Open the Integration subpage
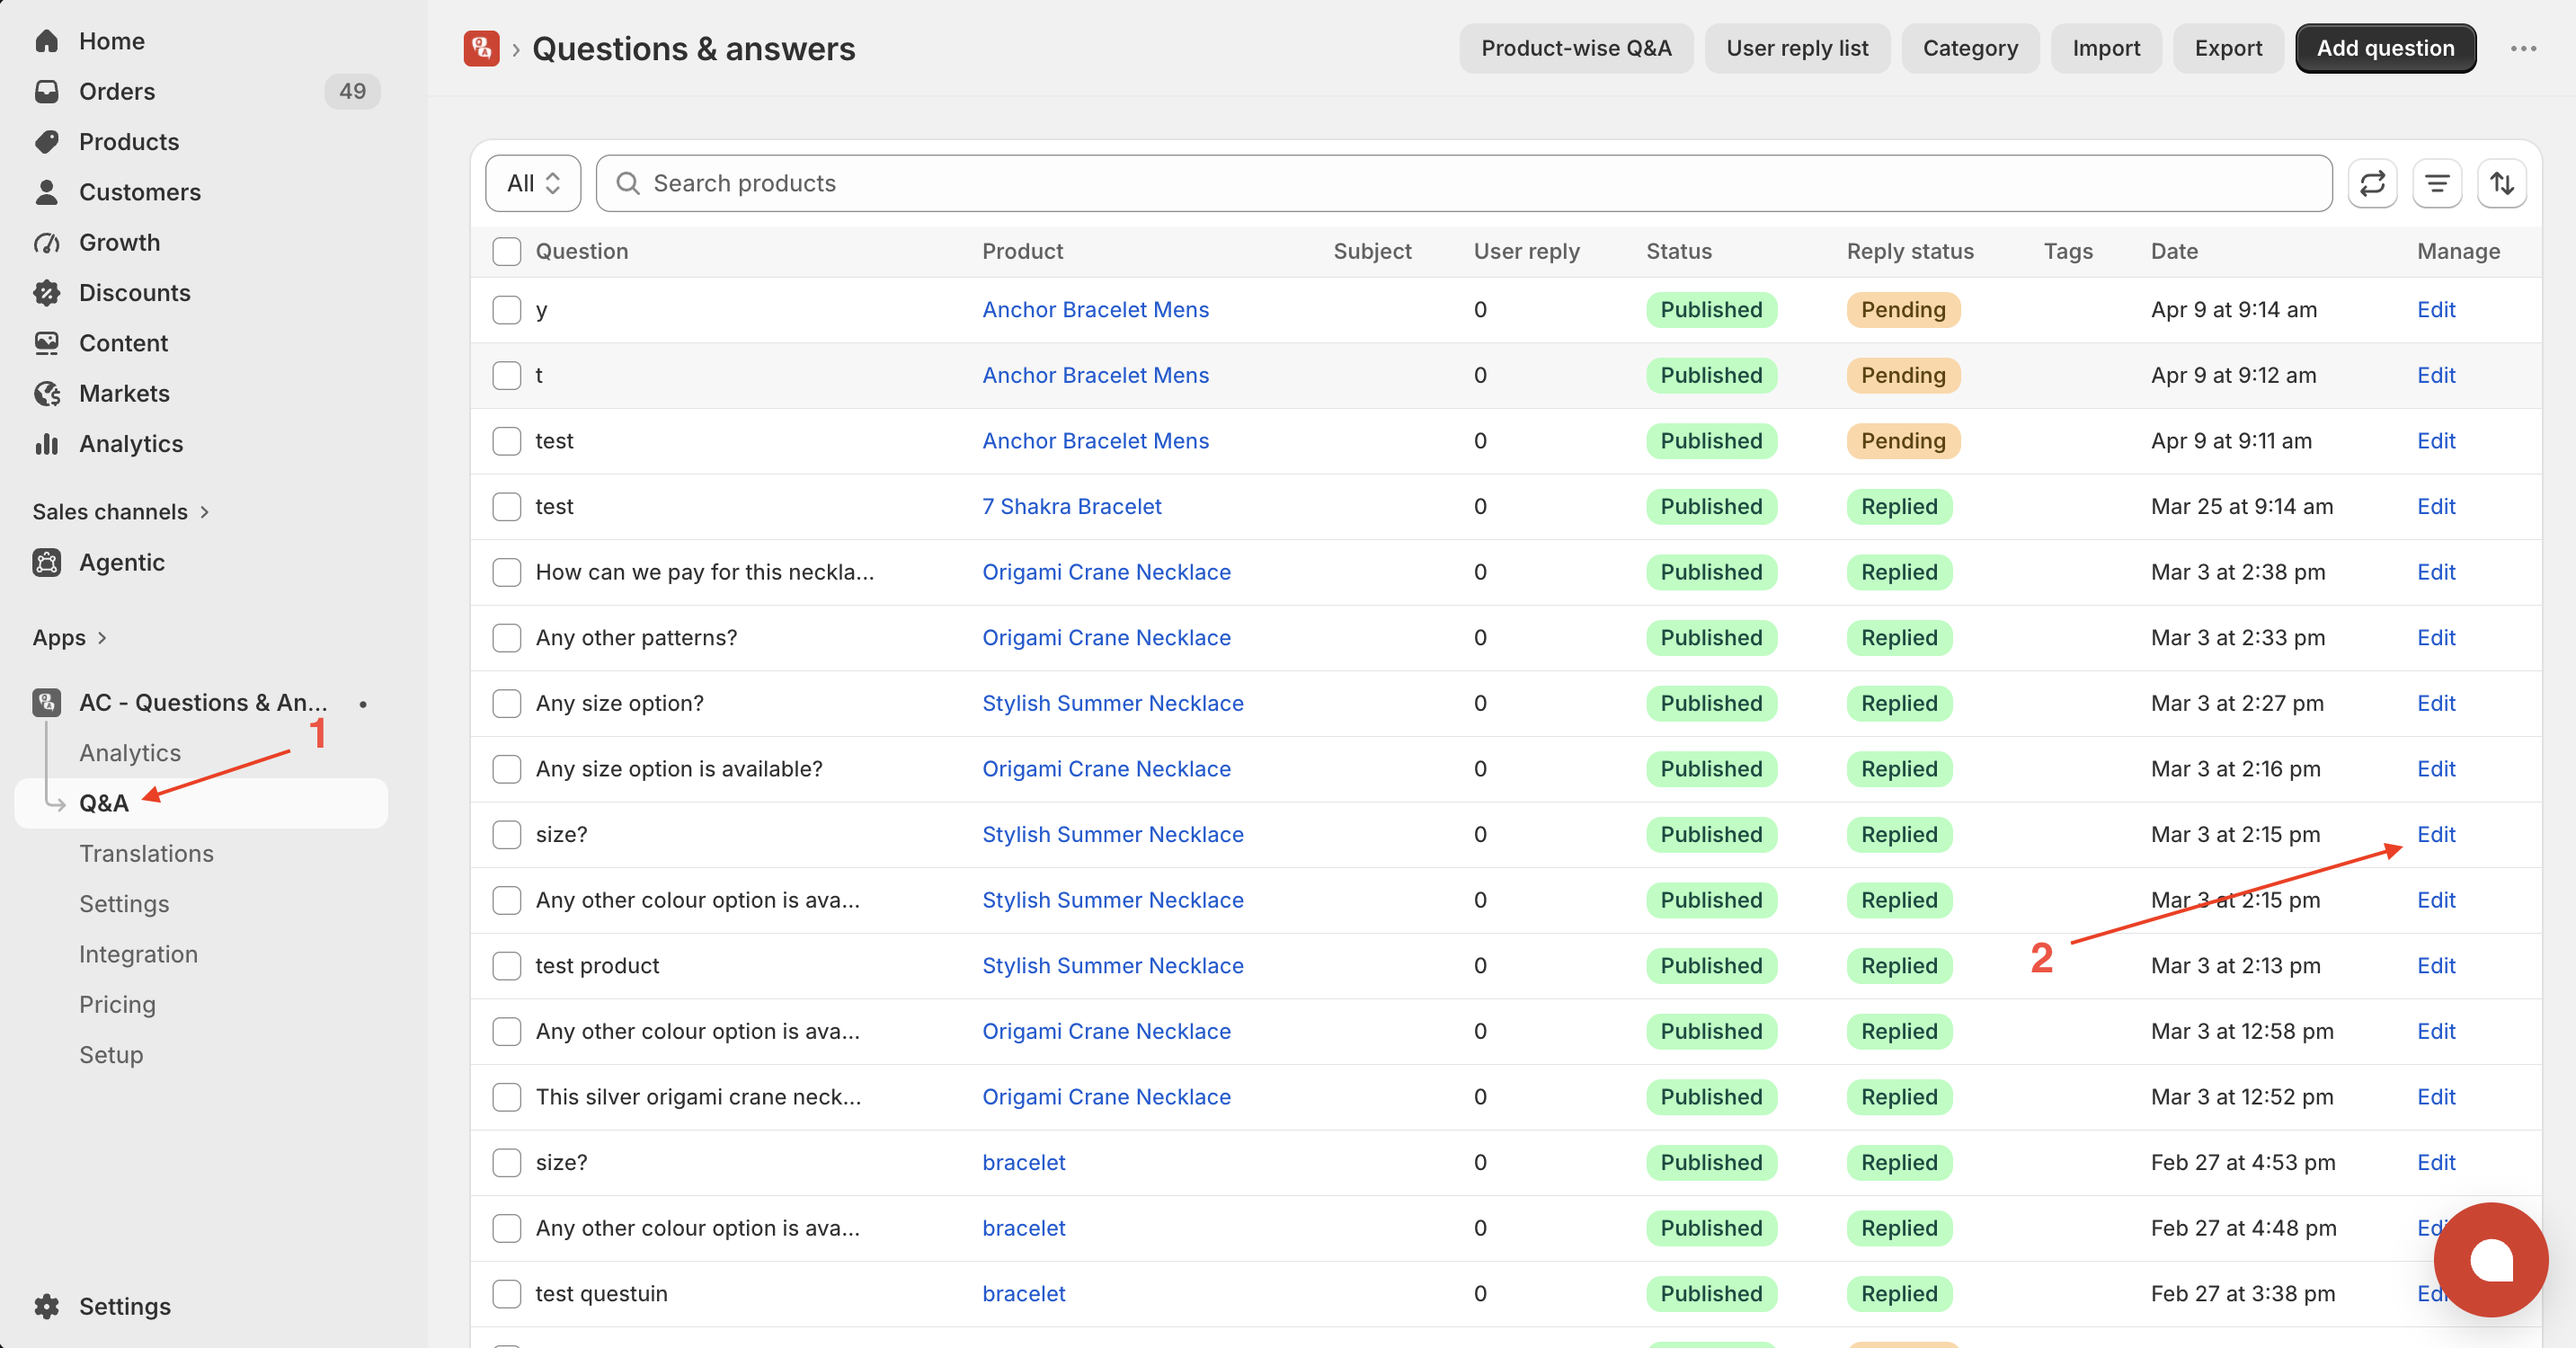2576x1348 pixels. 138,954
